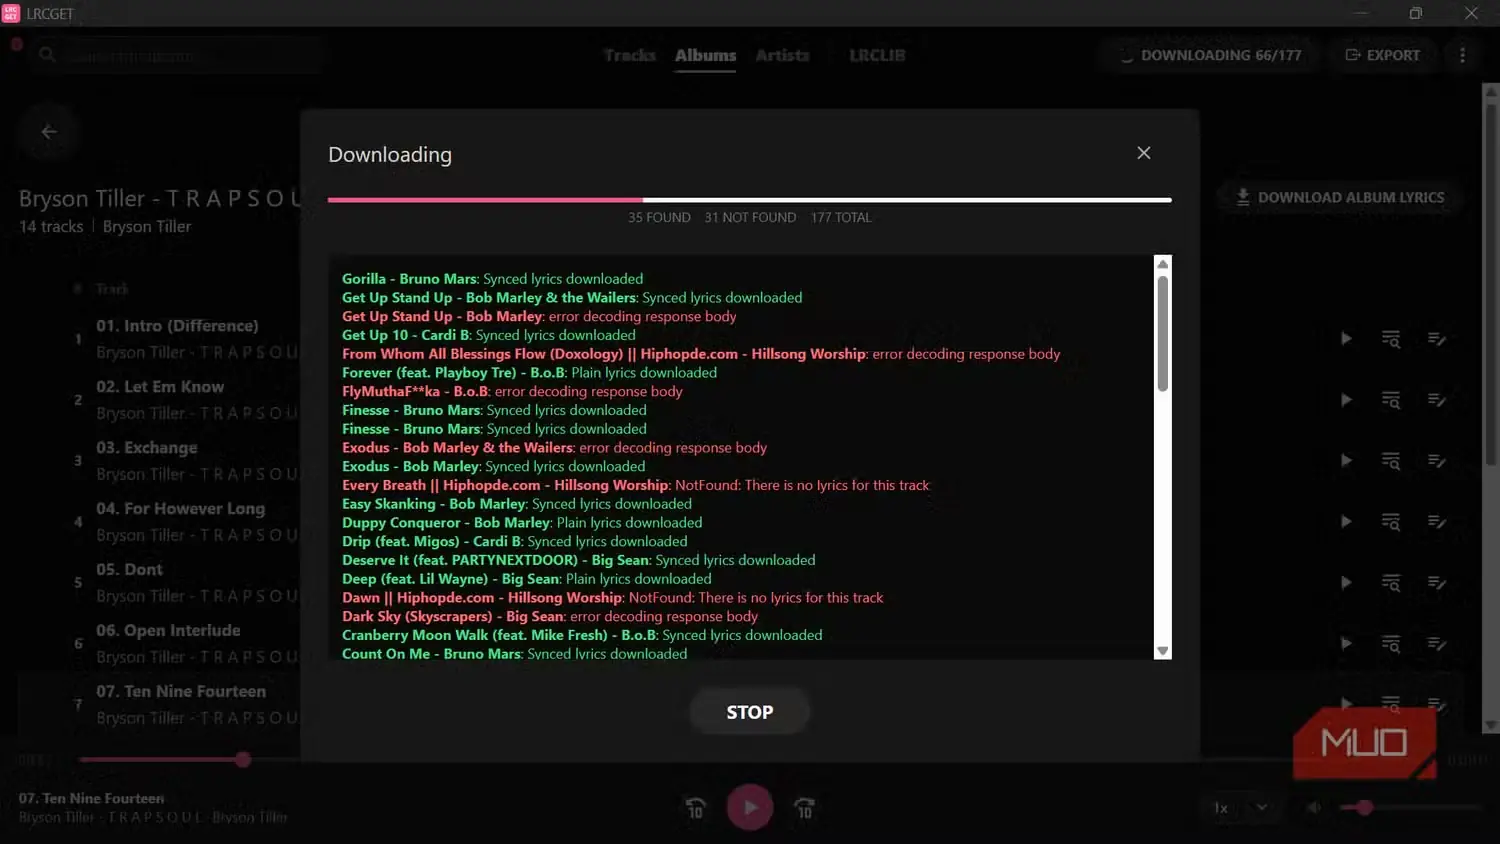Click log entry Easy Skanking - Bob Marley
The image size is (1500, 844).
pyautogui.click(x=517, y=504)
